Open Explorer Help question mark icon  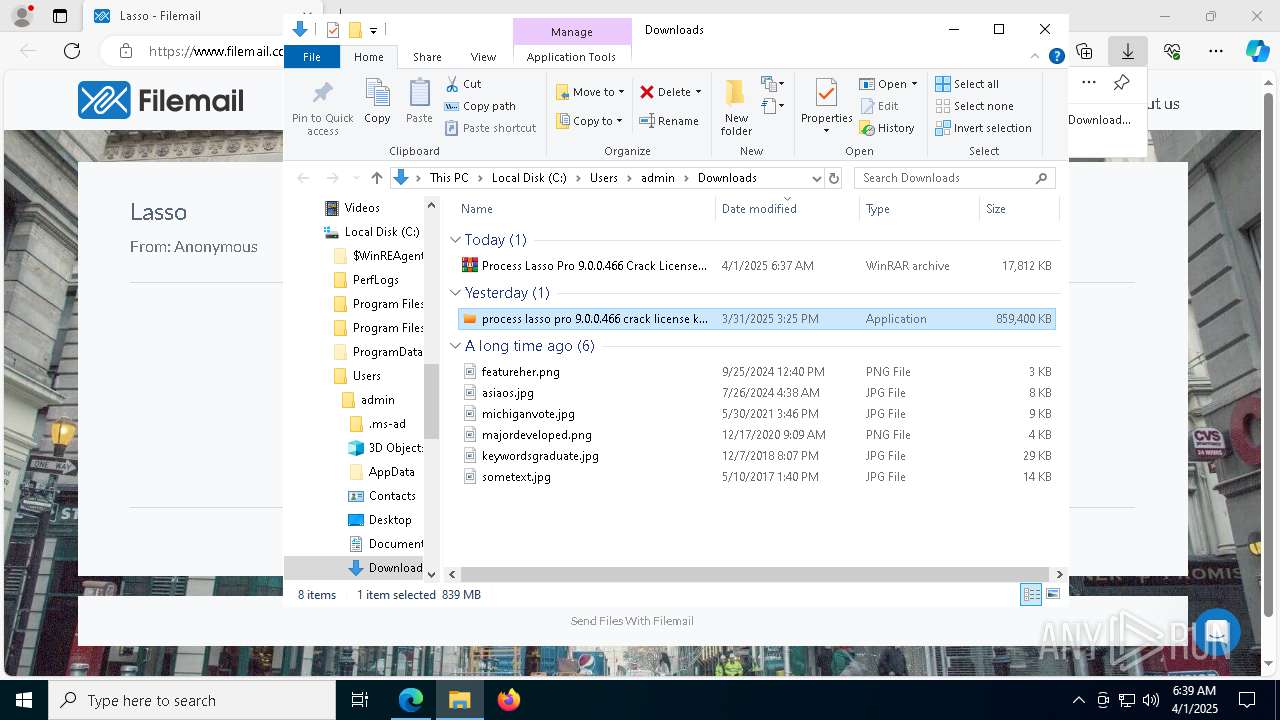coord(1056,57)
